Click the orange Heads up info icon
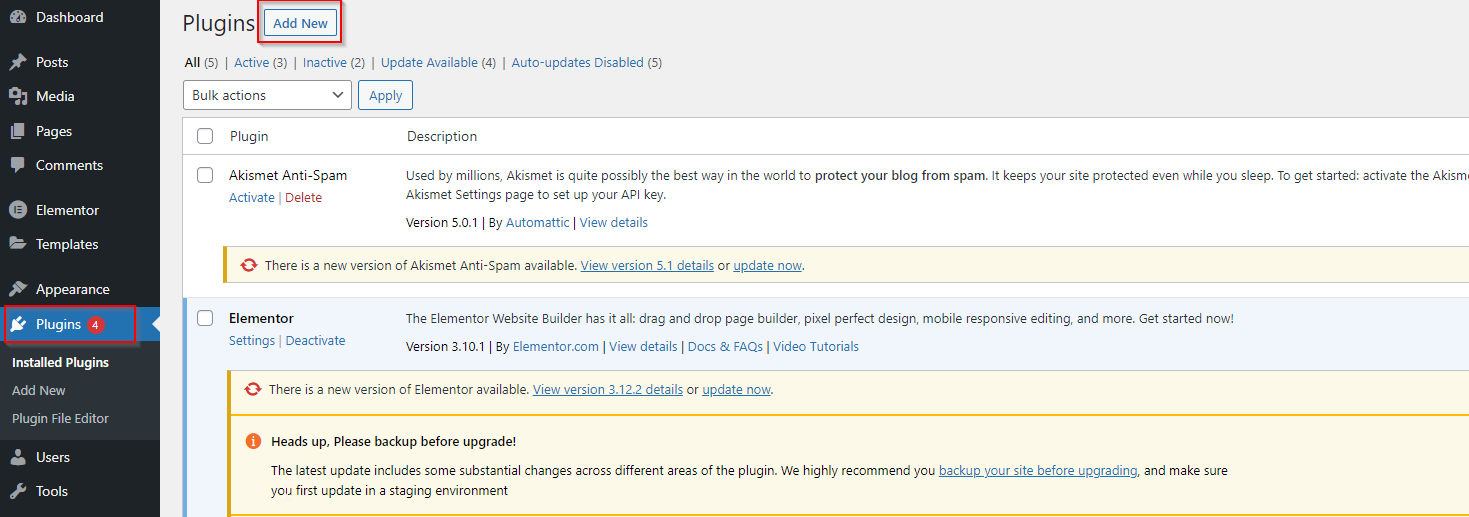The width and height of the screenshot is (1469, 517). [x=253, y=441]
